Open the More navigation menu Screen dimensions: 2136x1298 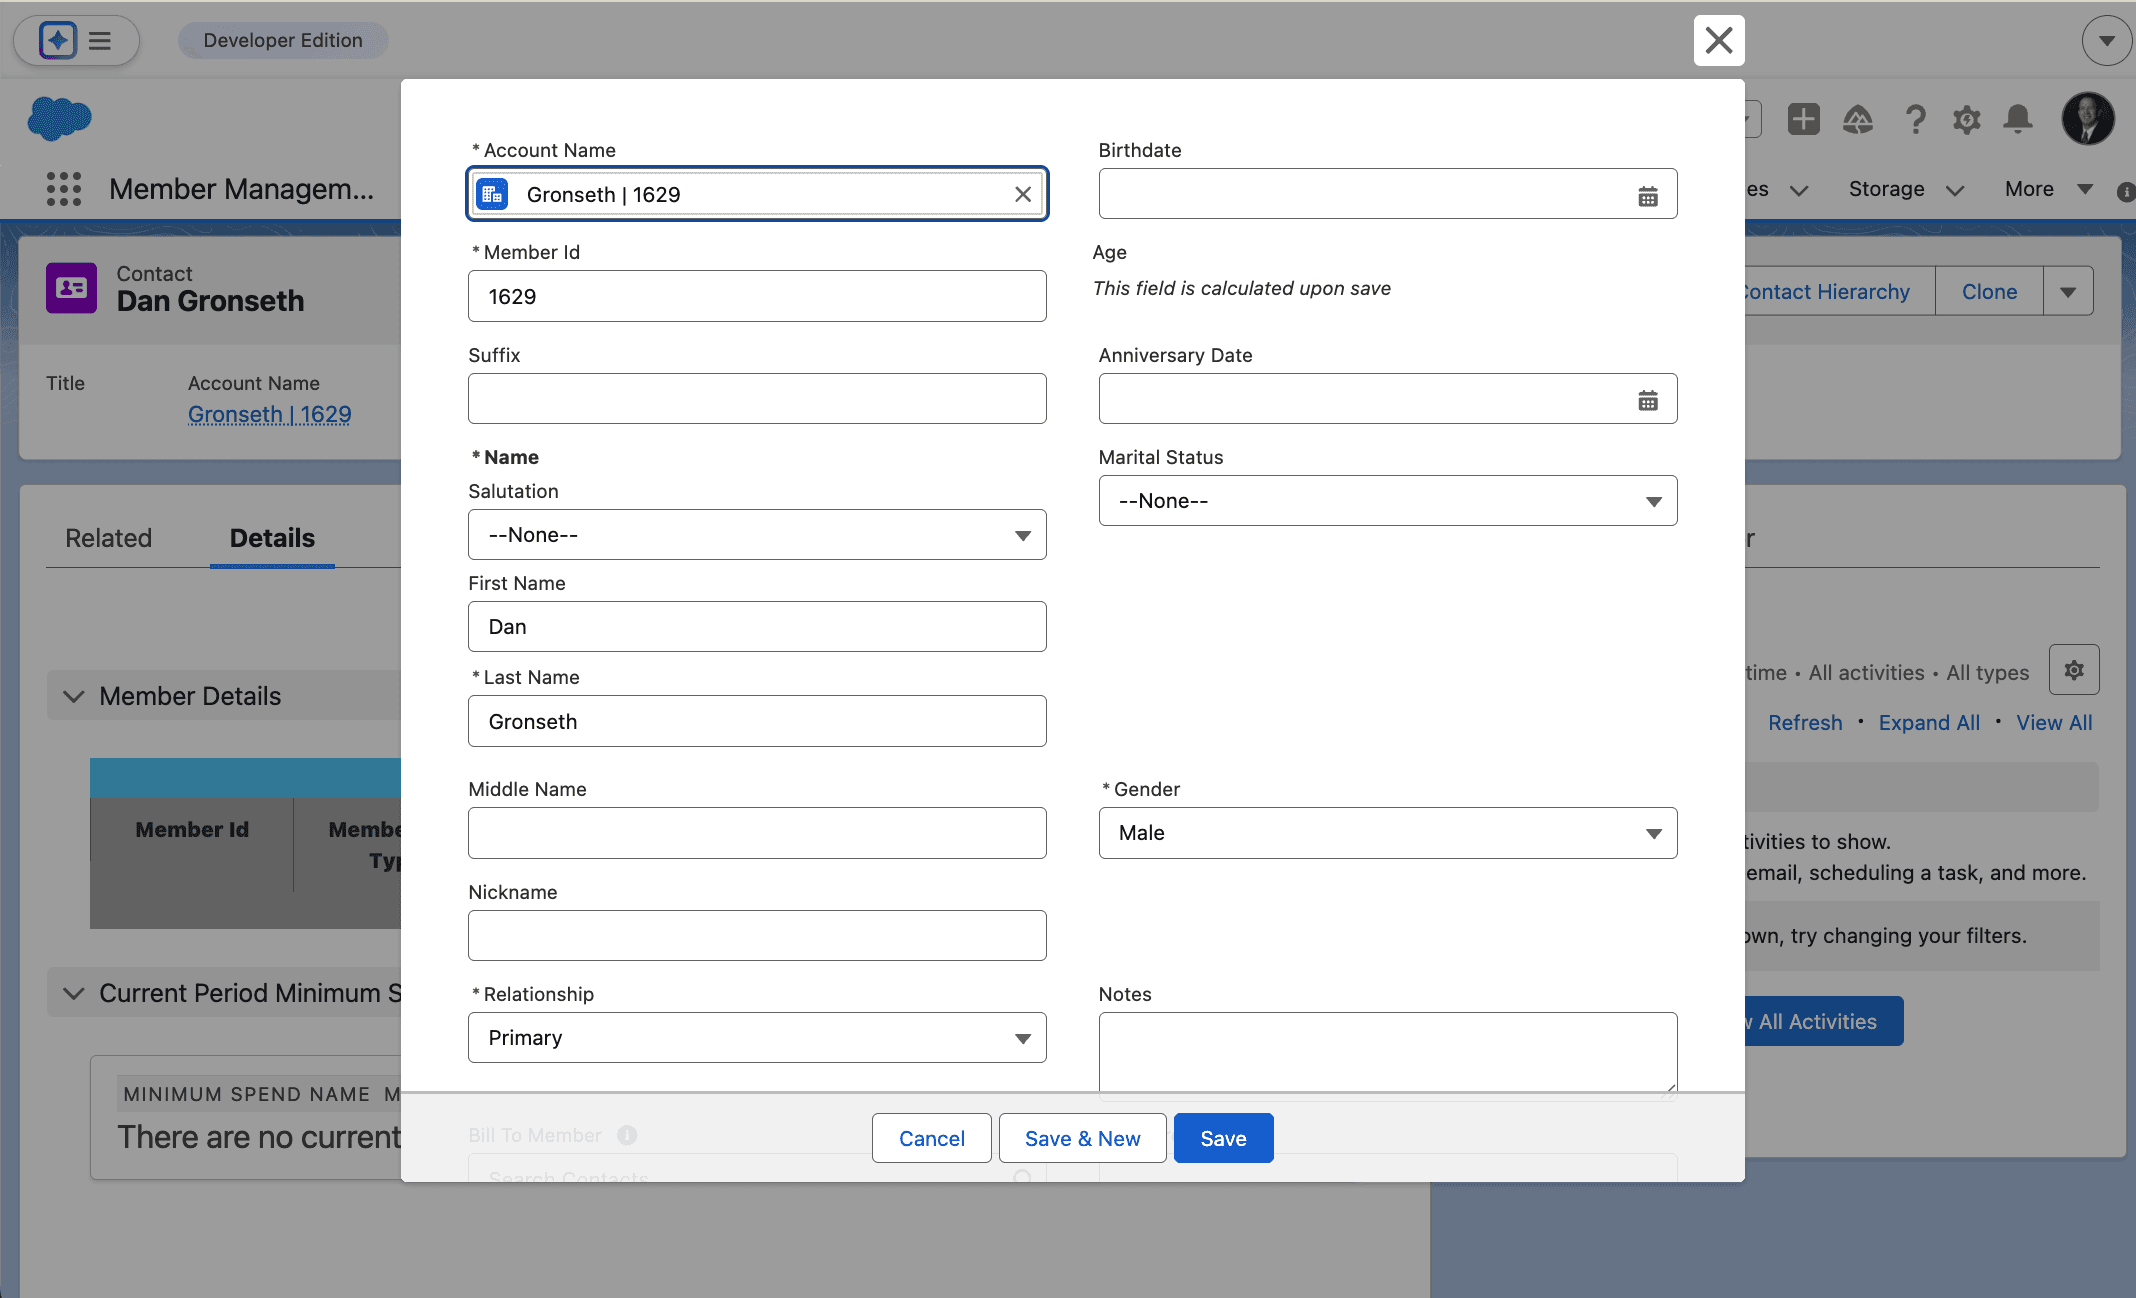(2047, 189)
